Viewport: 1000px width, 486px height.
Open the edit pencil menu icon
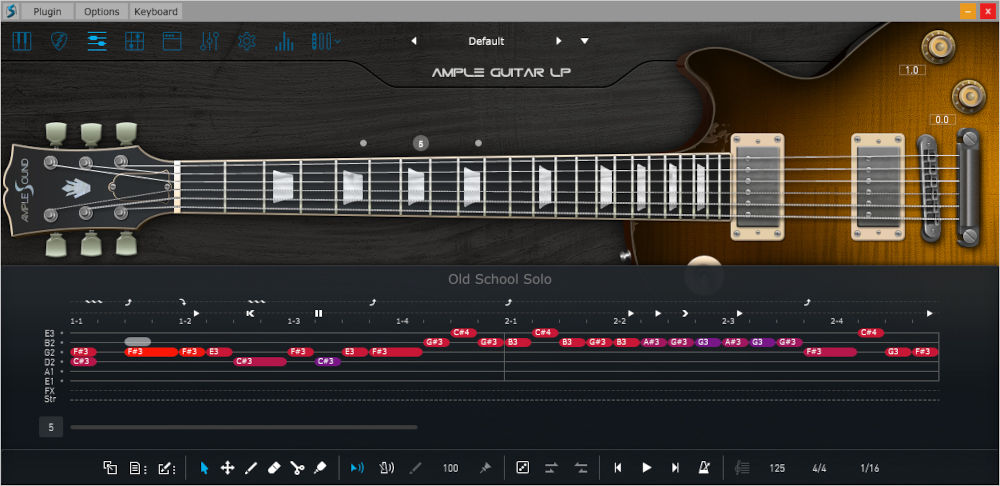point(166,468)
